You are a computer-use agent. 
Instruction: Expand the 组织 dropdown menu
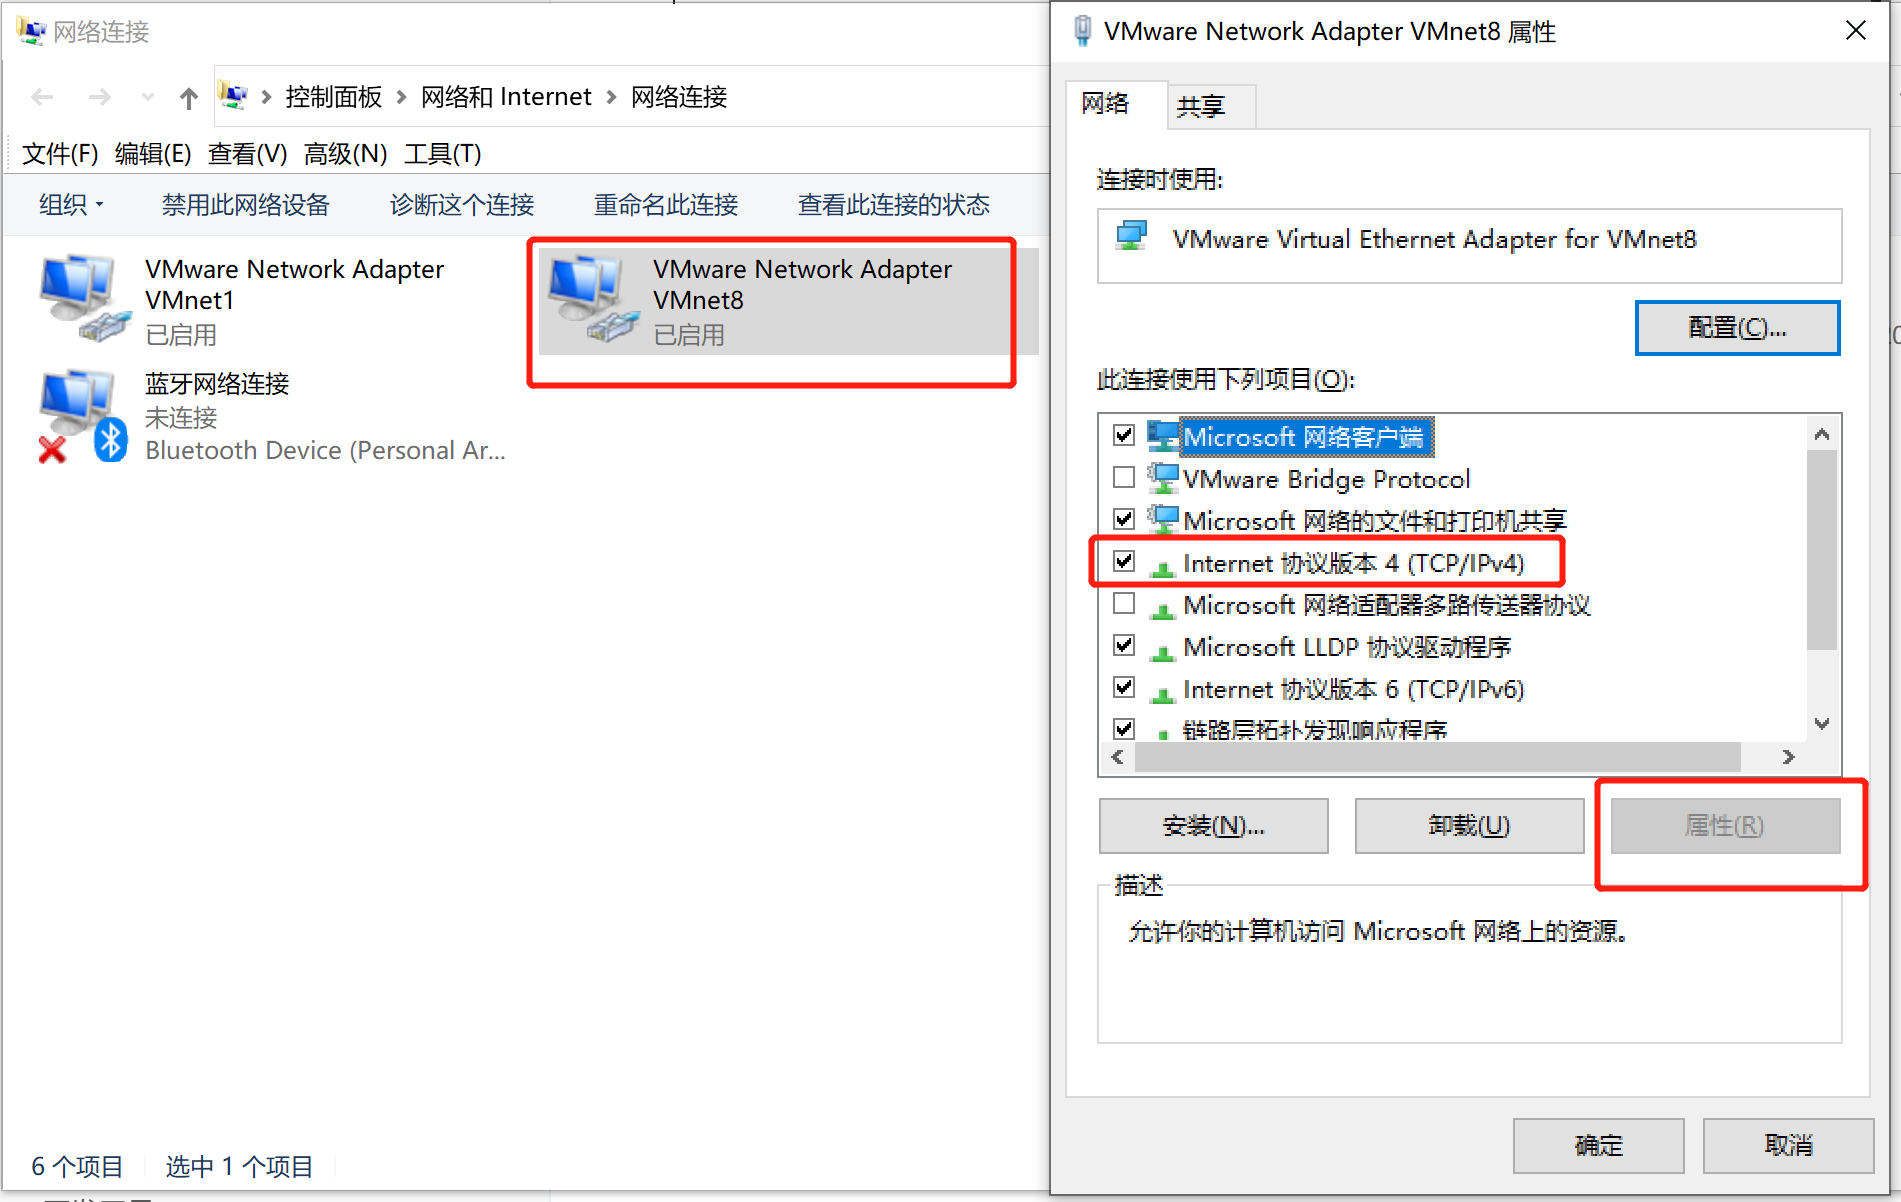[71, 205]
